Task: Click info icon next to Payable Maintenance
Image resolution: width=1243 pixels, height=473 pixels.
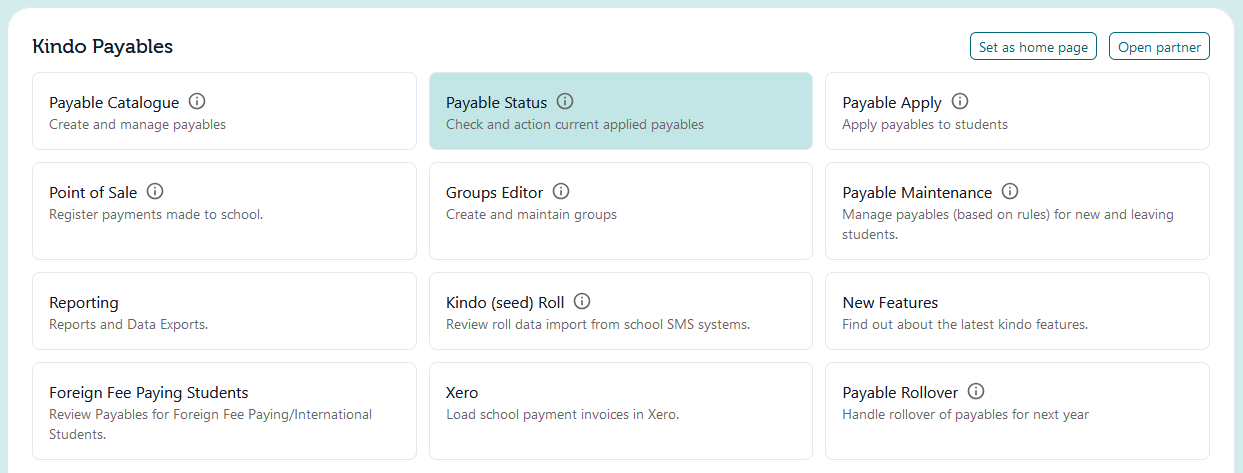Action: [1010, 191]
